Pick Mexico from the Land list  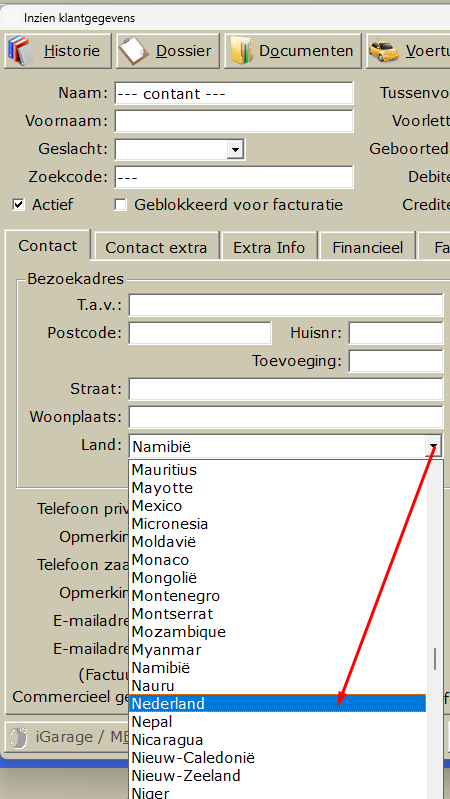278,506
